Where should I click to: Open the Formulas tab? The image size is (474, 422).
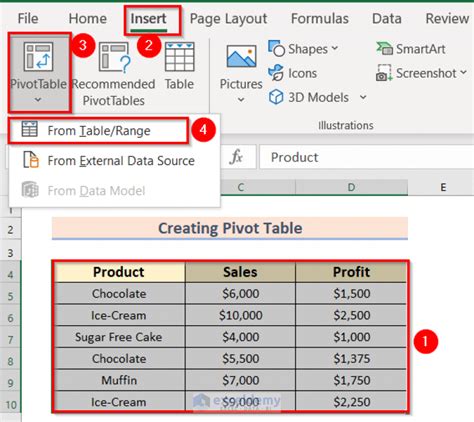[x=320, y=19]
